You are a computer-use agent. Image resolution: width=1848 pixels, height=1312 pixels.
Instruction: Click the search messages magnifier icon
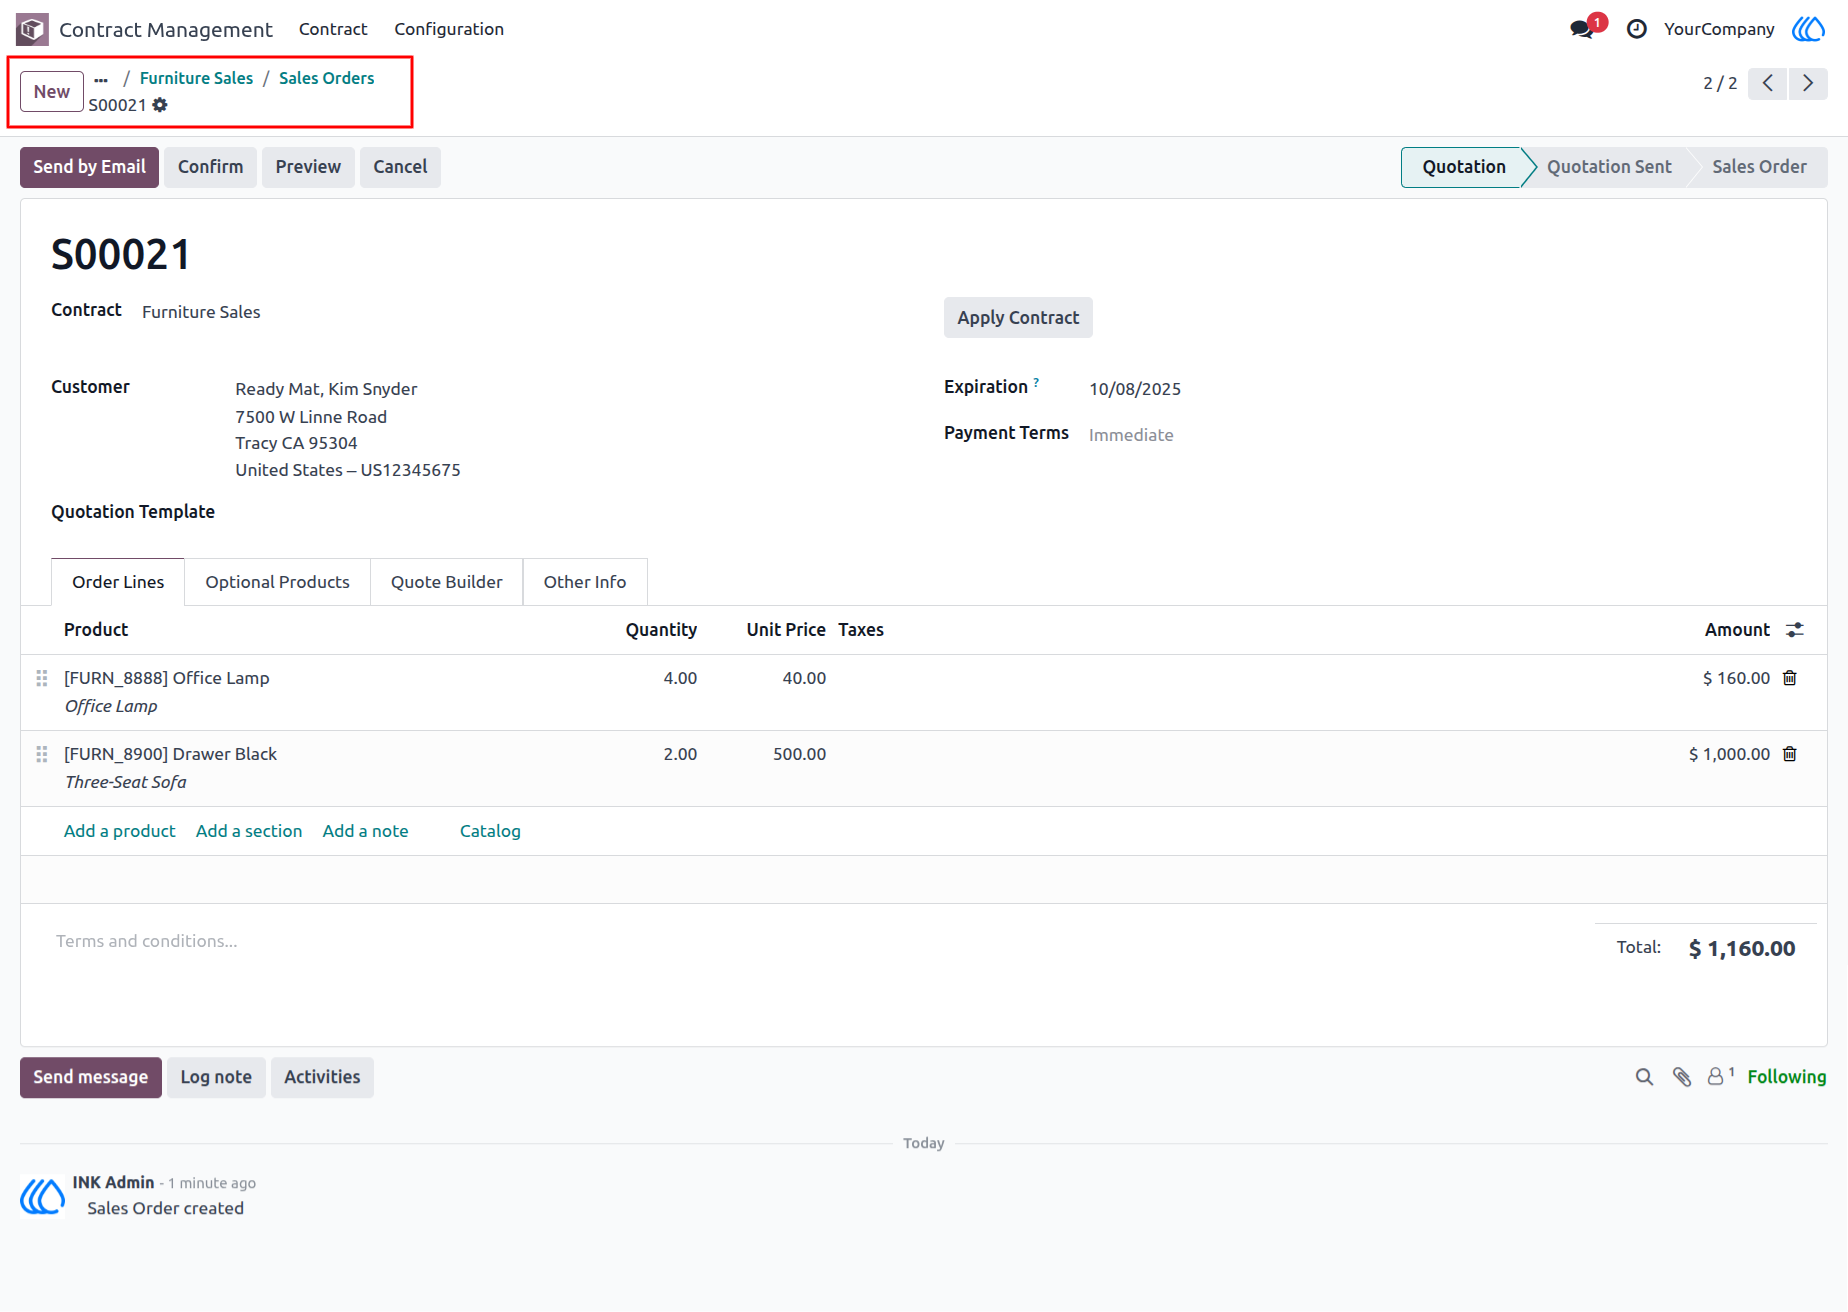pyautogui.click(x=1644, y=1077)
